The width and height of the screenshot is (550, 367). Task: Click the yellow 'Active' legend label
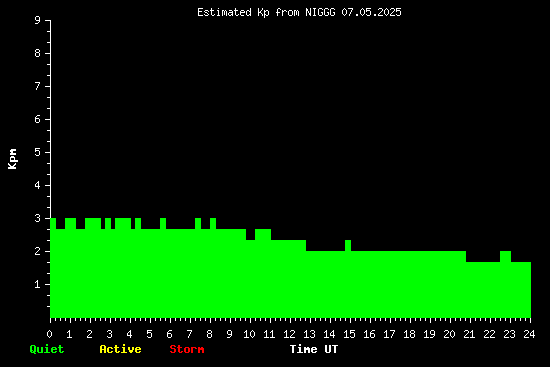tap(120, 349)
